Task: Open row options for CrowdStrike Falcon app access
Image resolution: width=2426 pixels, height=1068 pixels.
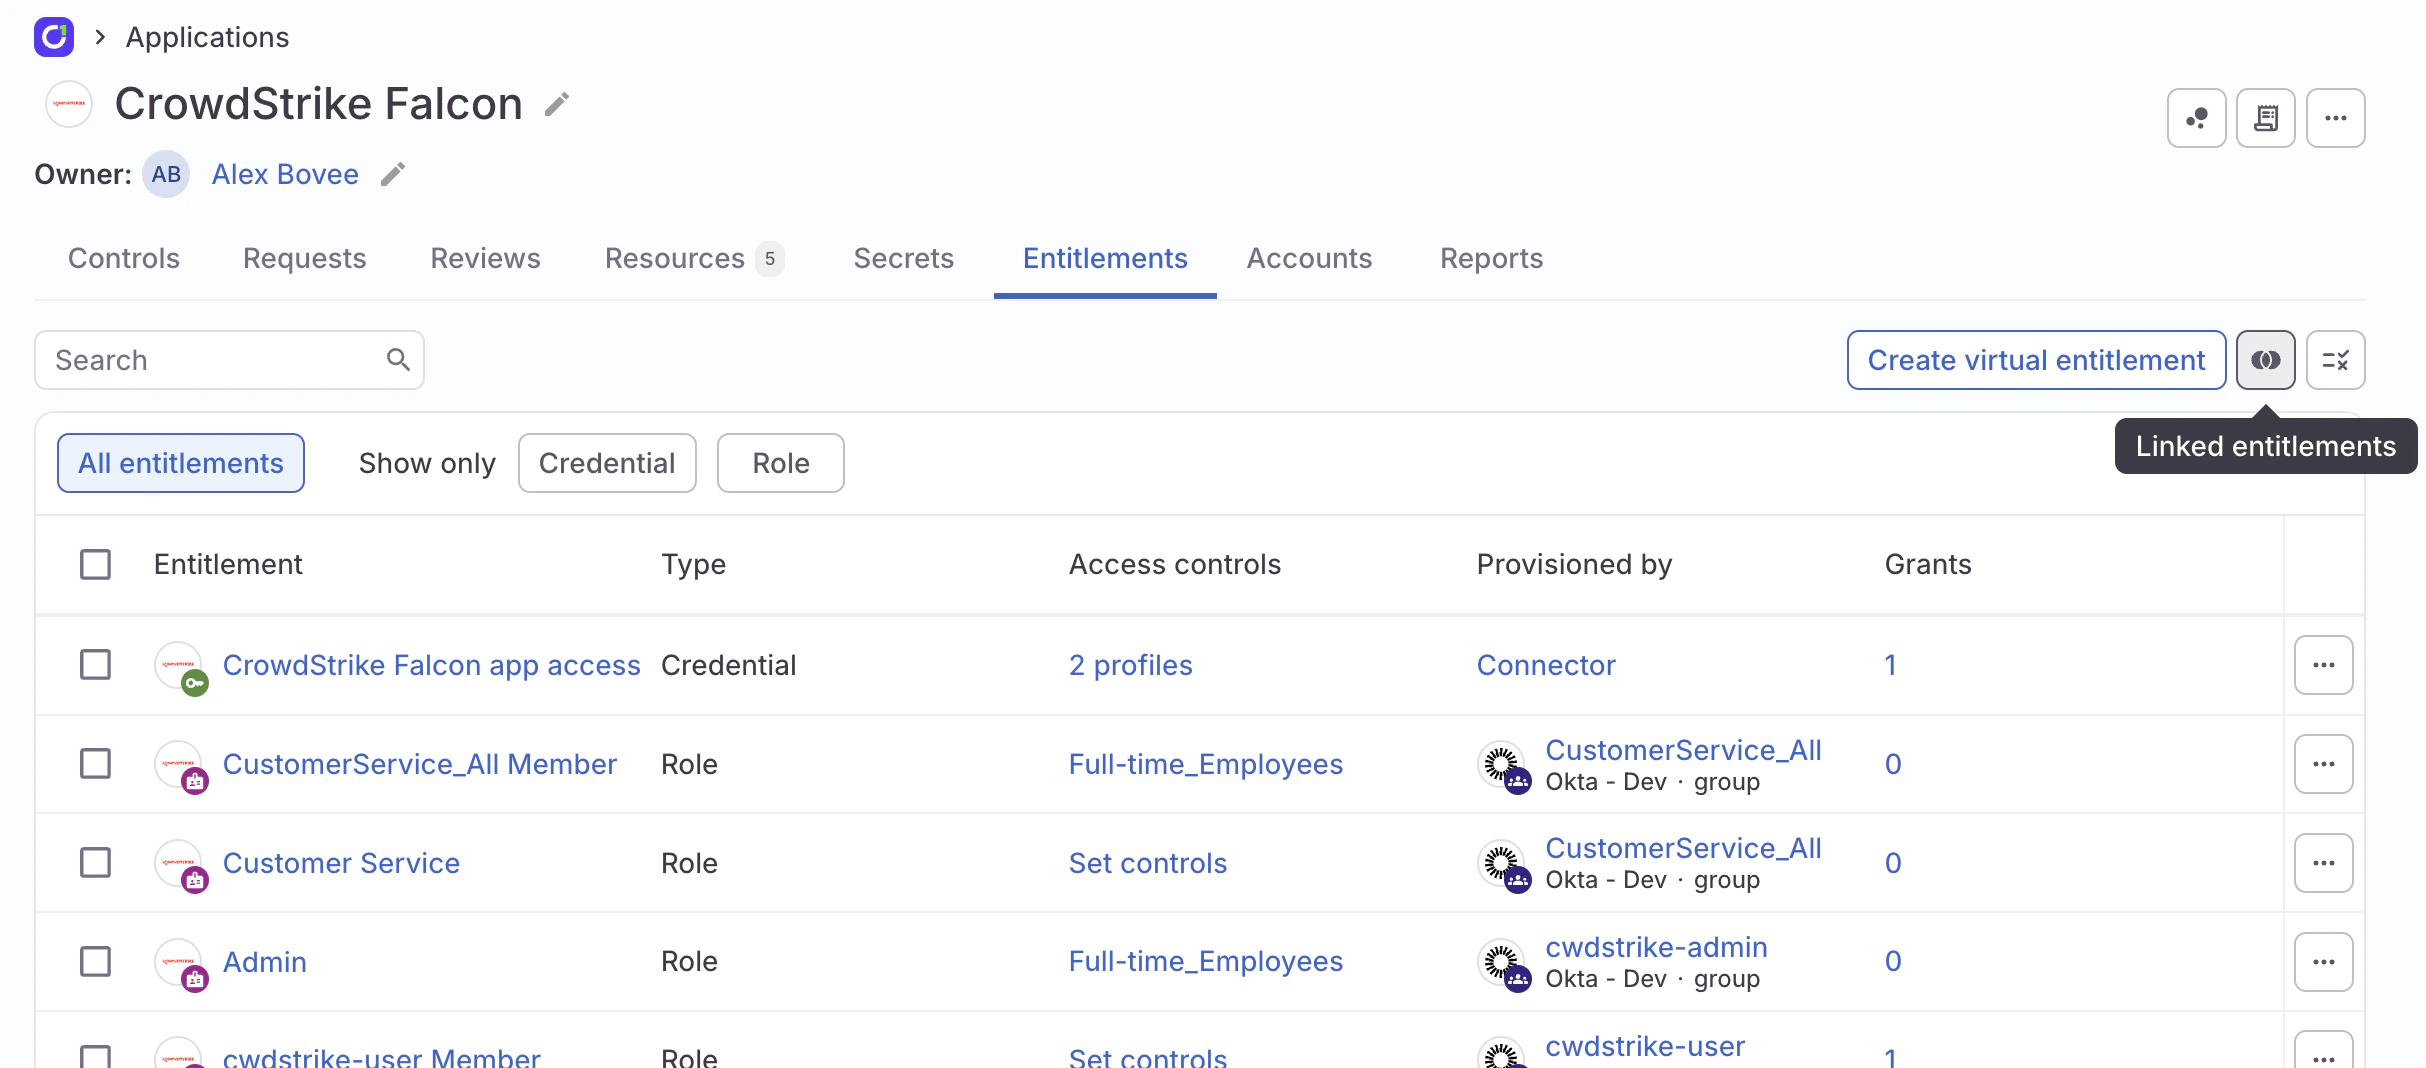Action: (x=2324, y=664)
